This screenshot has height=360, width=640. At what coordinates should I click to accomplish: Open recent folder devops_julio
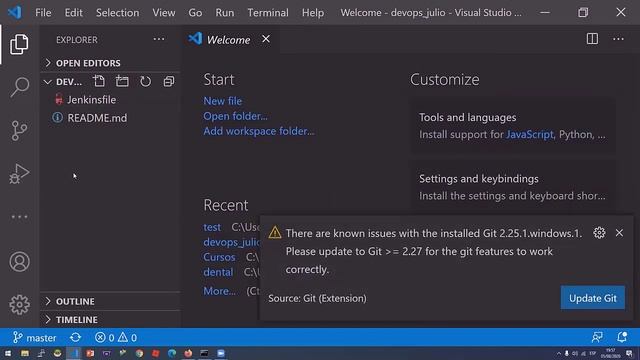(231, 242)
